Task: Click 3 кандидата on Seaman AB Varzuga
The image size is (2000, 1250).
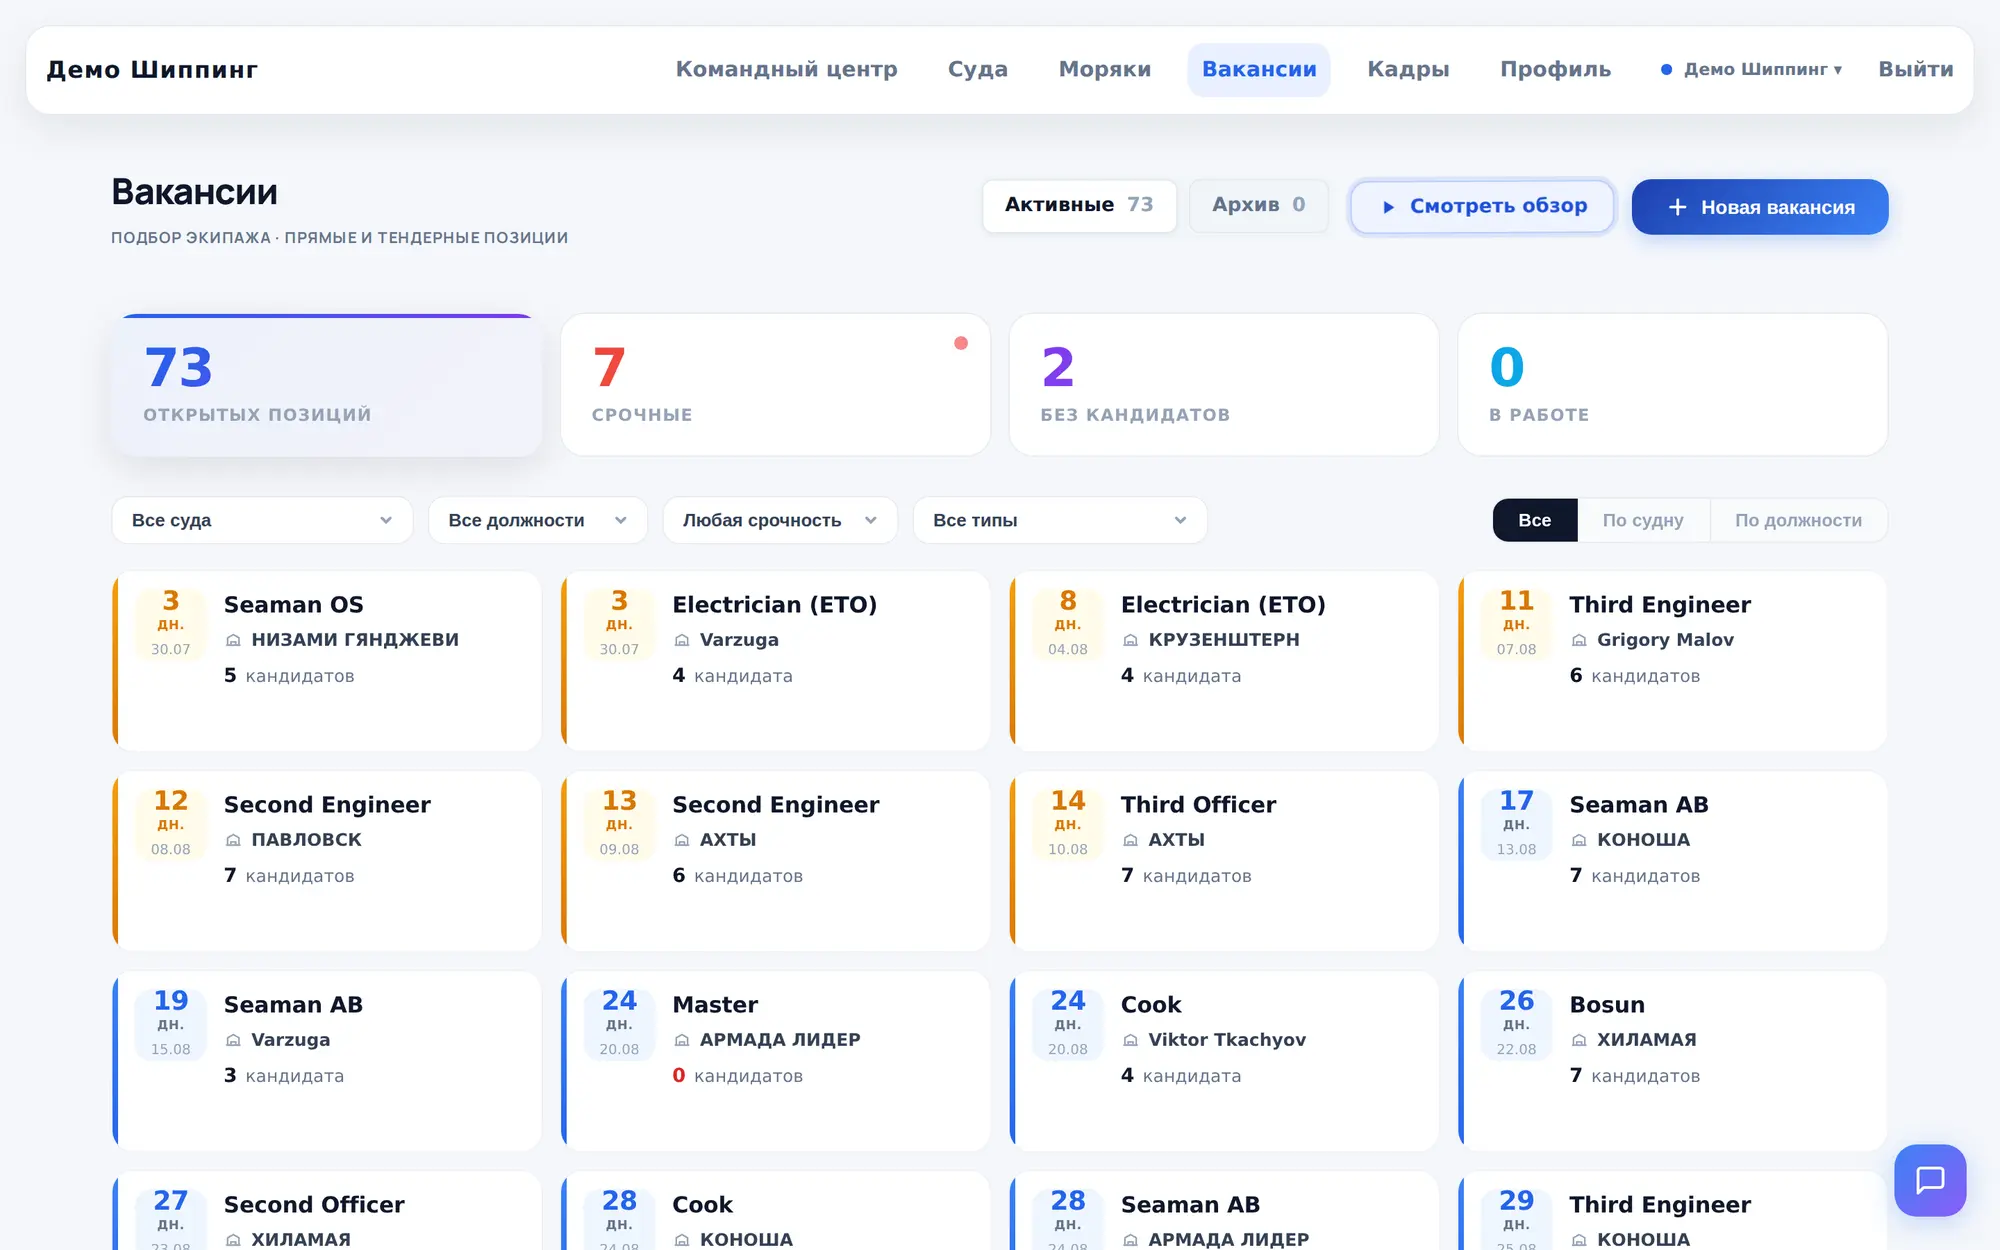Action: click(x=284, y=1076)
